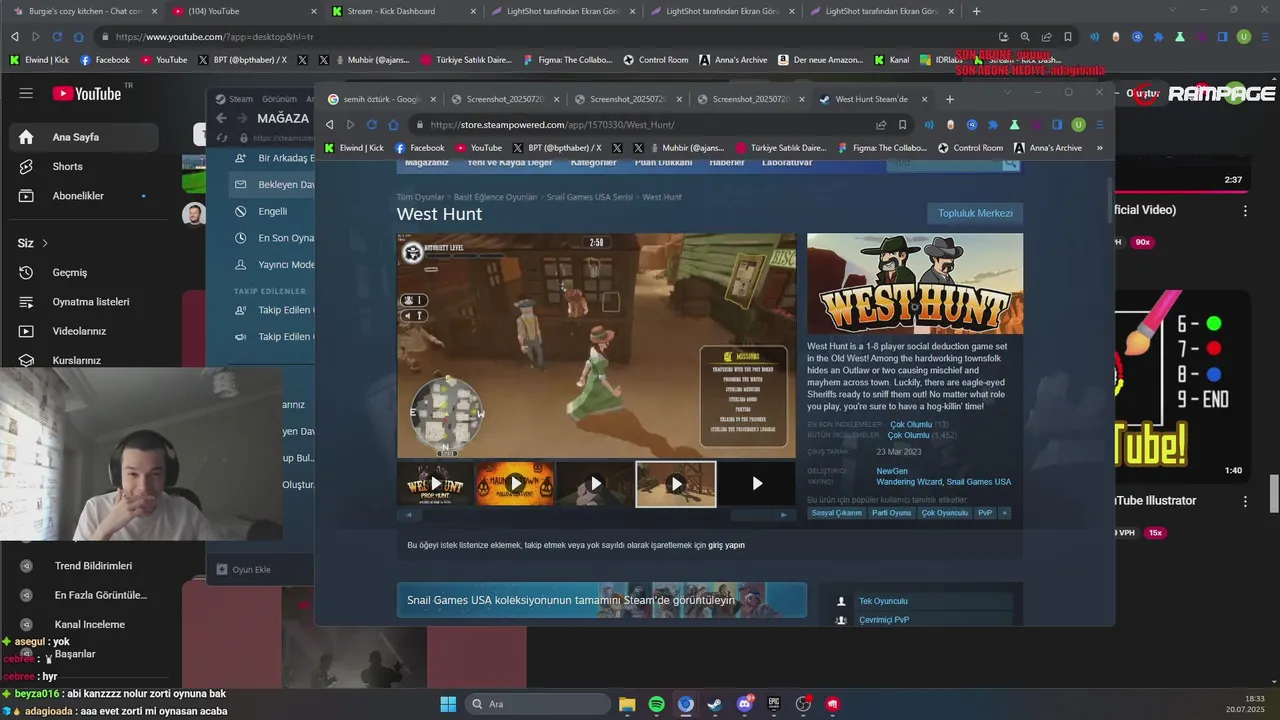Open Discord from the taskbar
The image size is (1280, 720).
coord(744,704)
